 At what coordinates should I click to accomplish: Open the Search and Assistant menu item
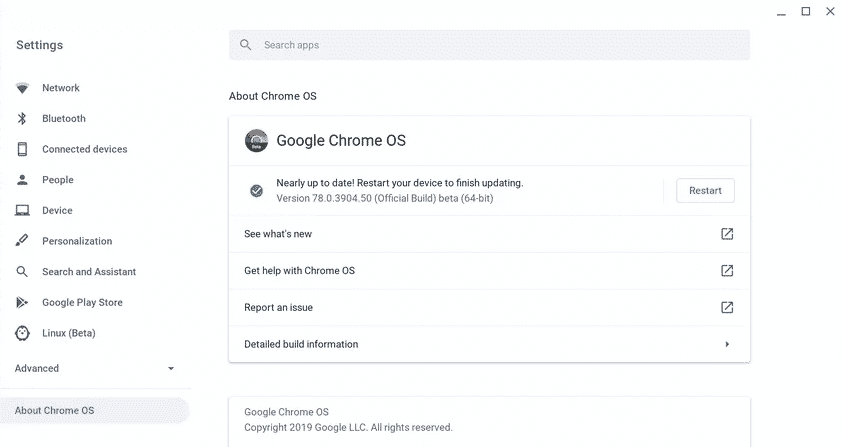89,272
